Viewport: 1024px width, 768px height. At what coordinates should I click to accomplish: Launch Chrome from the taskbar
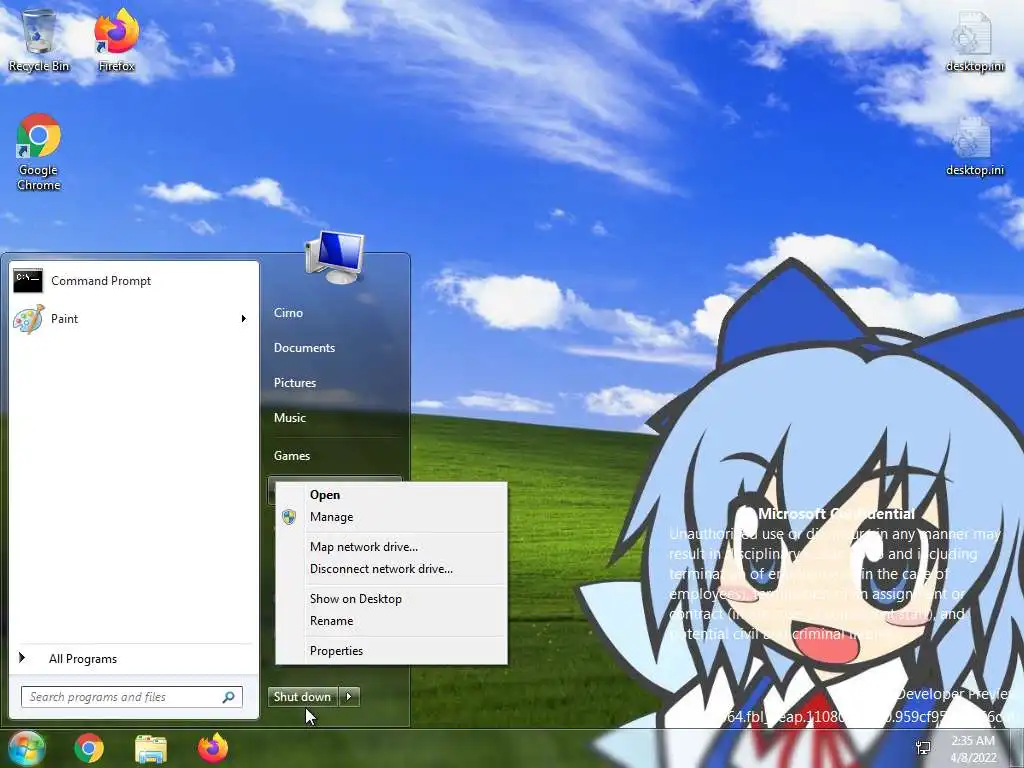(89, 748)
